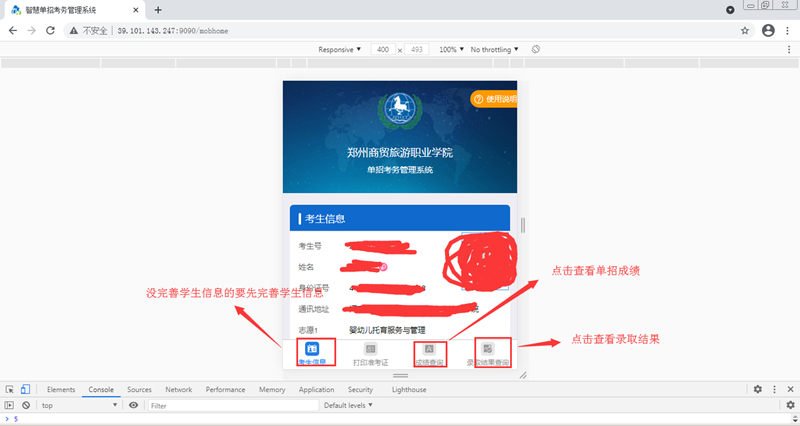Screen dimensions: 800x426
Task: Switch to the Elements tab in DevTools
Action: tap(61, 389)
